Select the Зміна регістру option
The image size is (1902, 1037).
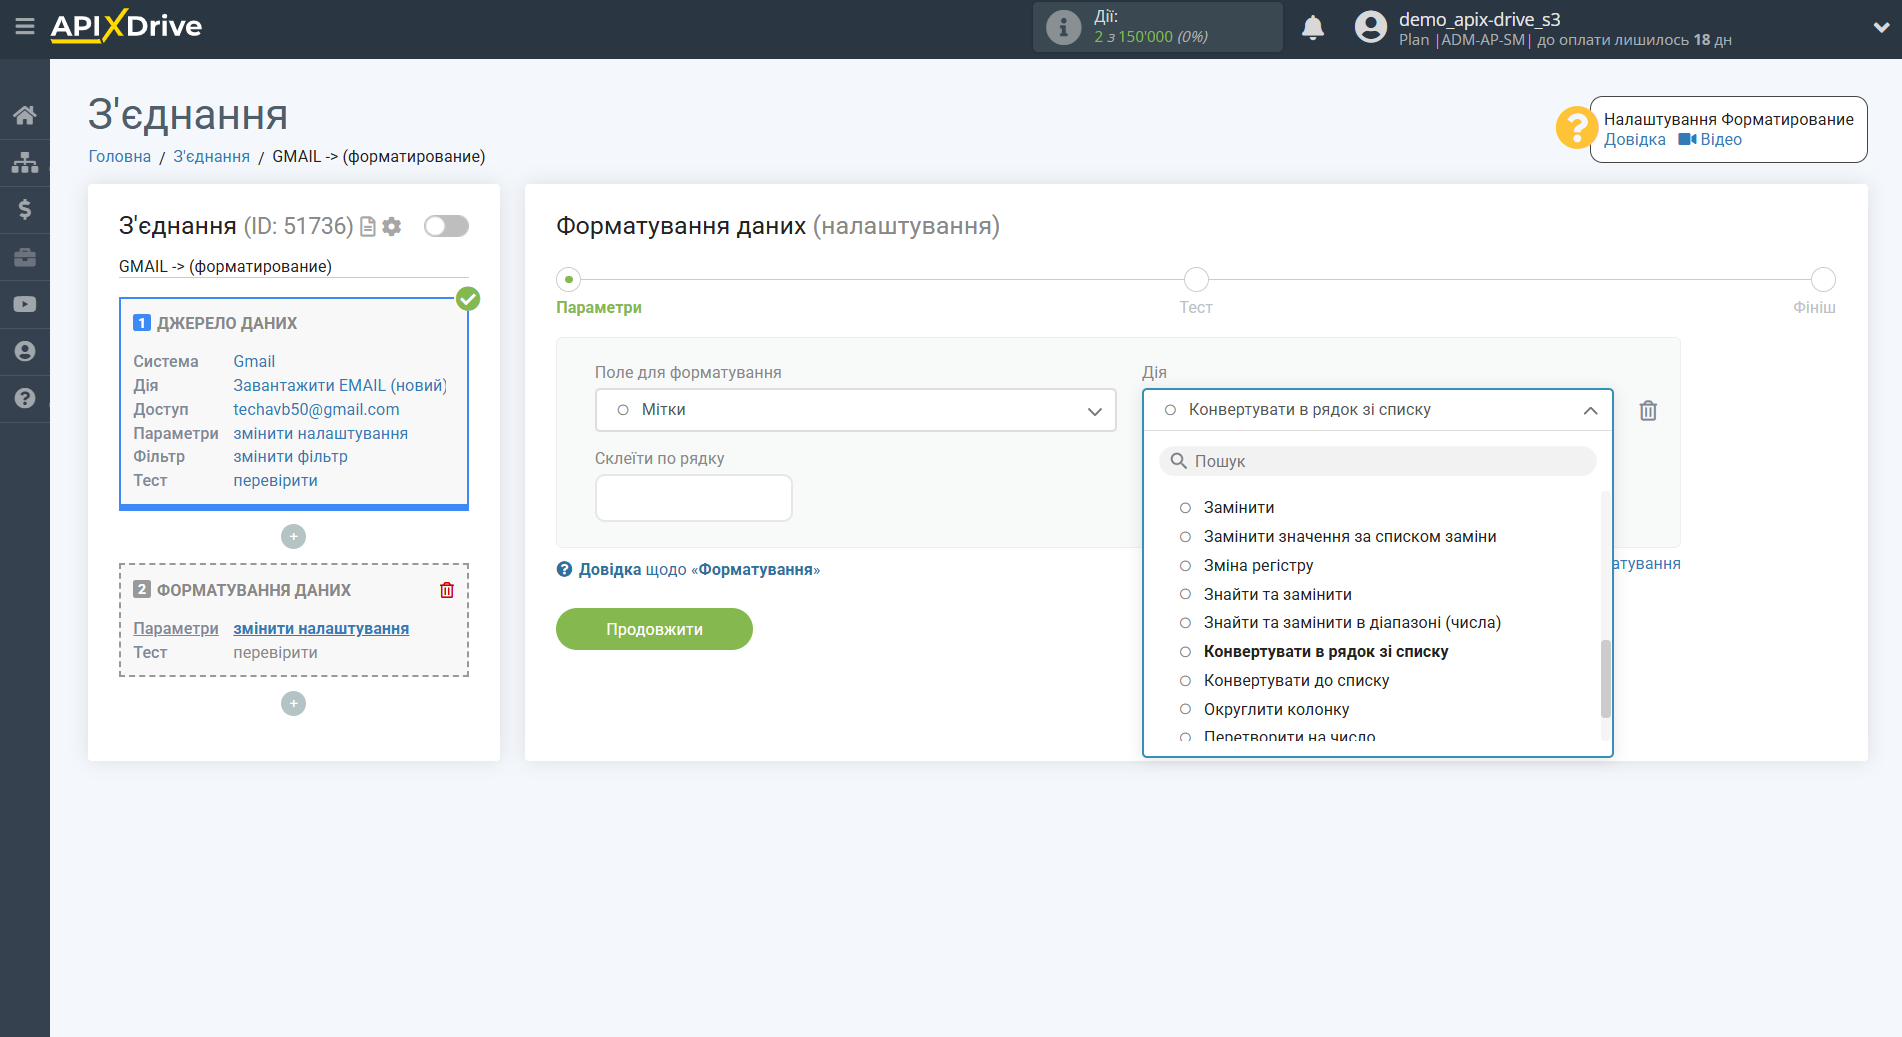(1258, 566)
